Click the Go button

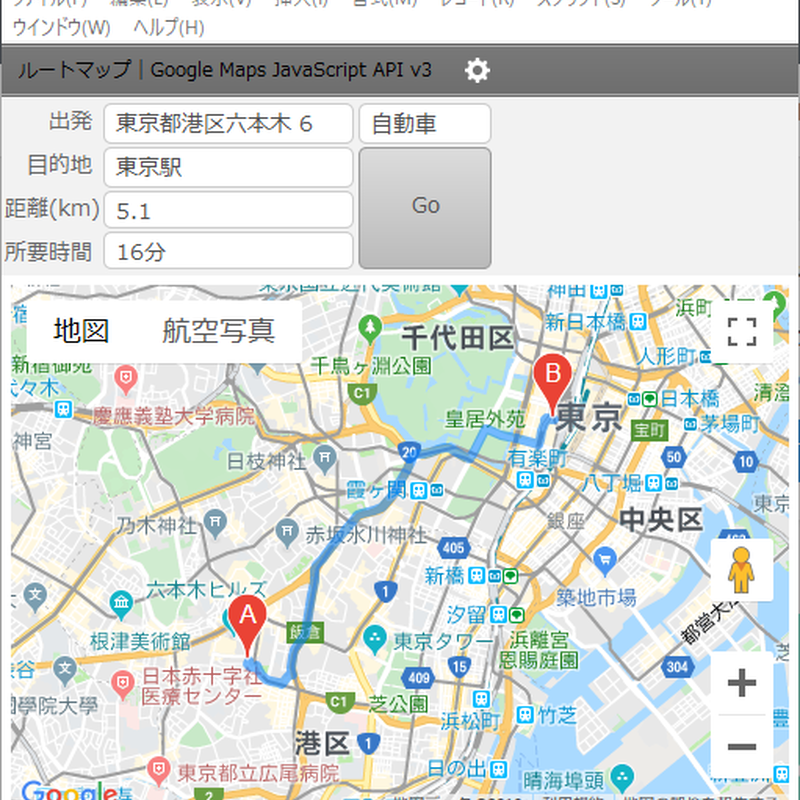tap(425, 208)
